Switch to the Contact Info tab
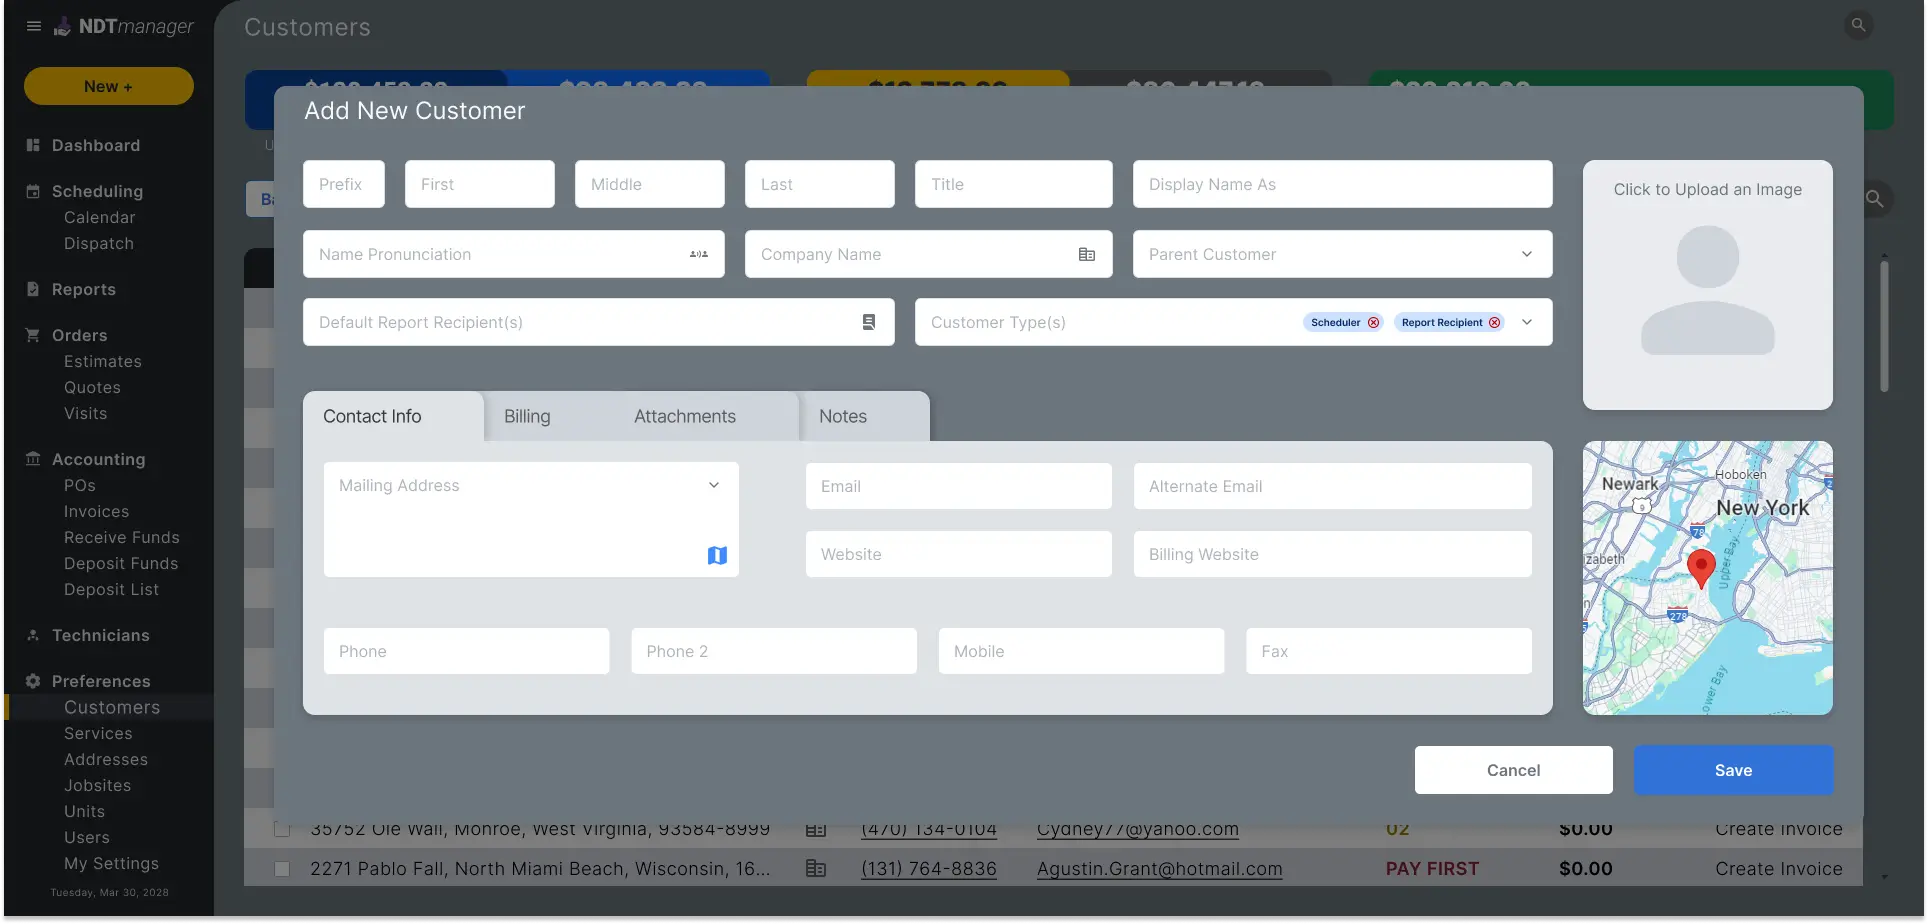The height and width of the screenshot is (924, 1928). tap(393, 416)
